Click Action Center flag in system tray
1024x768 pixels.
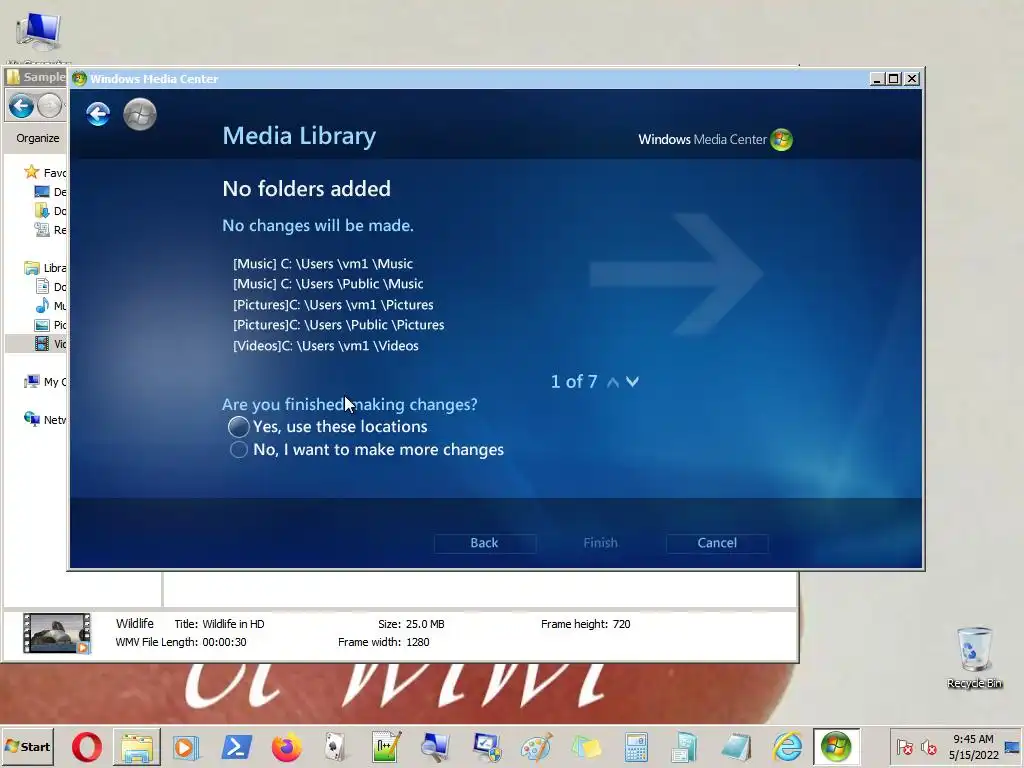(904, 747)
